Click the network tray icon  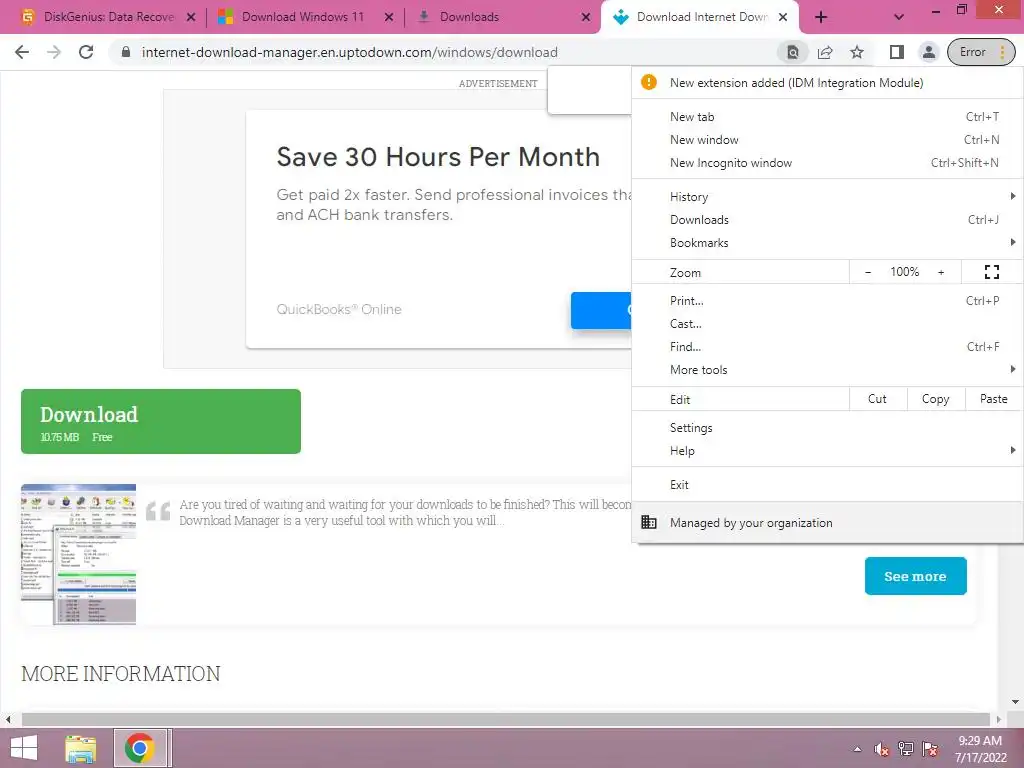coord(906,749)
